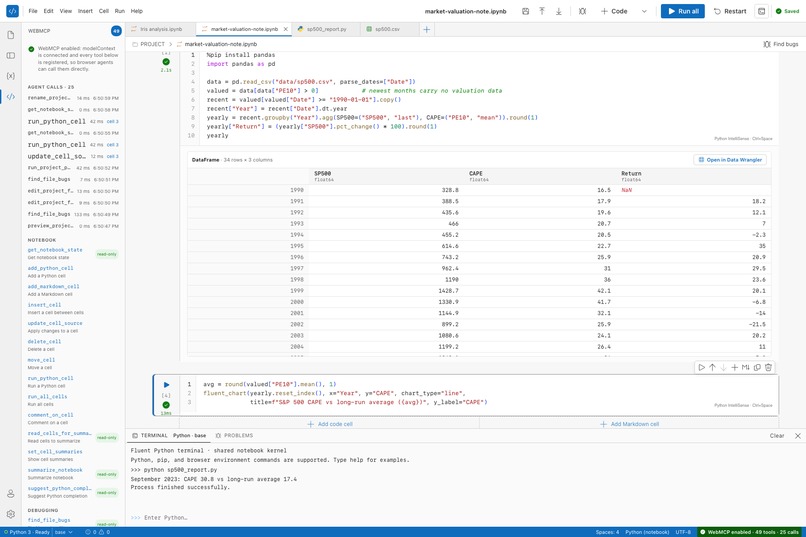The height and width of the screenshot is (537, 806).
Task: Switch to the Iris analysis.ipynb tab
Action: (x=161, y=29)
